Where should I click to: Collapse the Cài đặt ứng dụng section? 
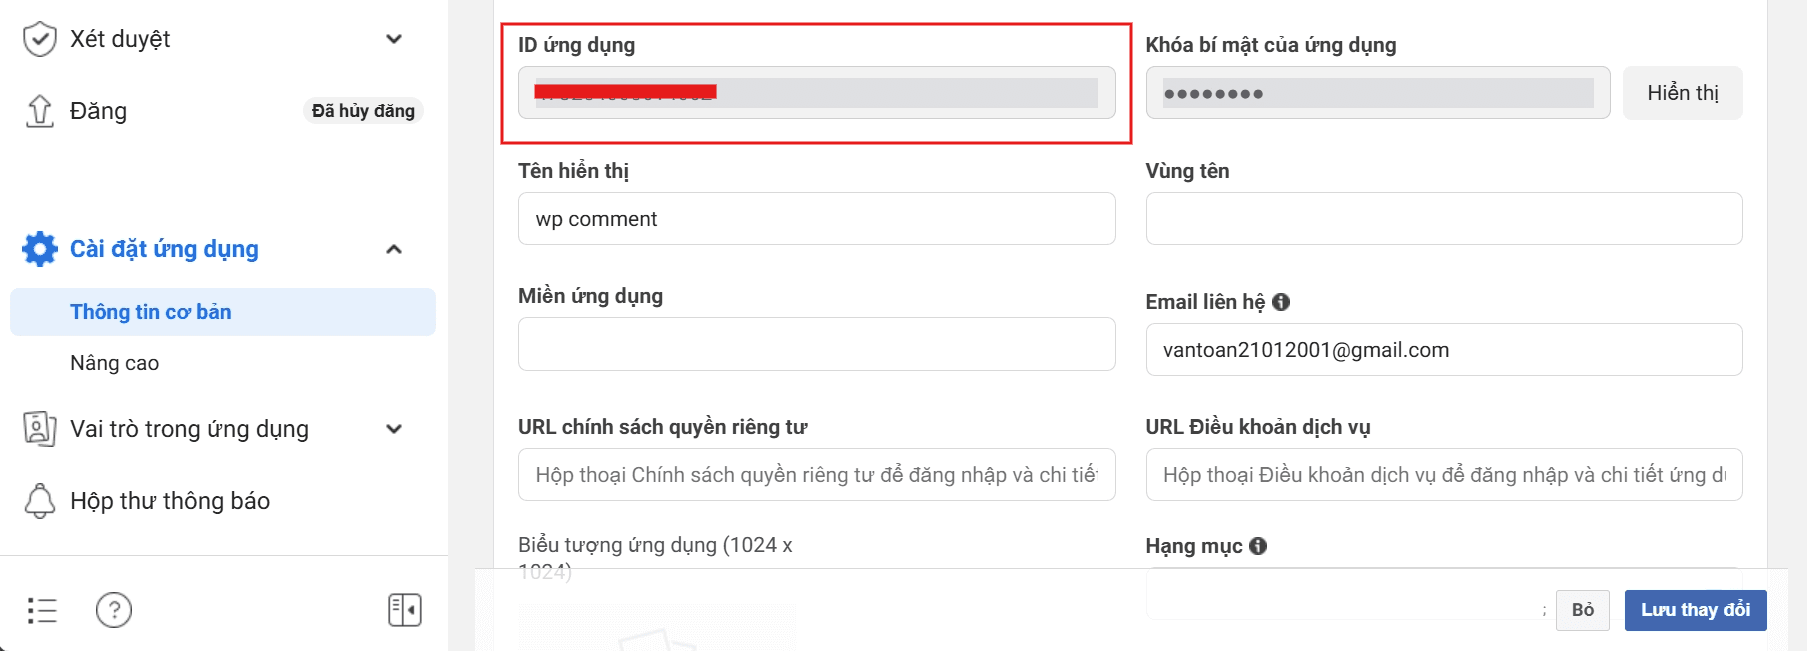click(394, 249)
